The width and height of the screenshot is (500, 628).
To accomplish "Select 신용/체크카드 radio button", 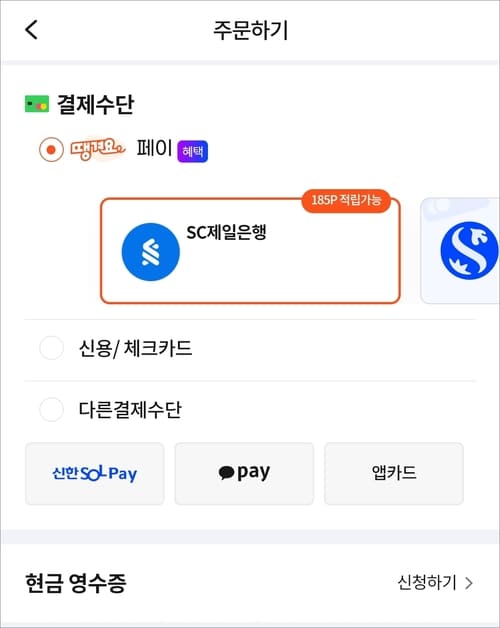I will (51, 348).
